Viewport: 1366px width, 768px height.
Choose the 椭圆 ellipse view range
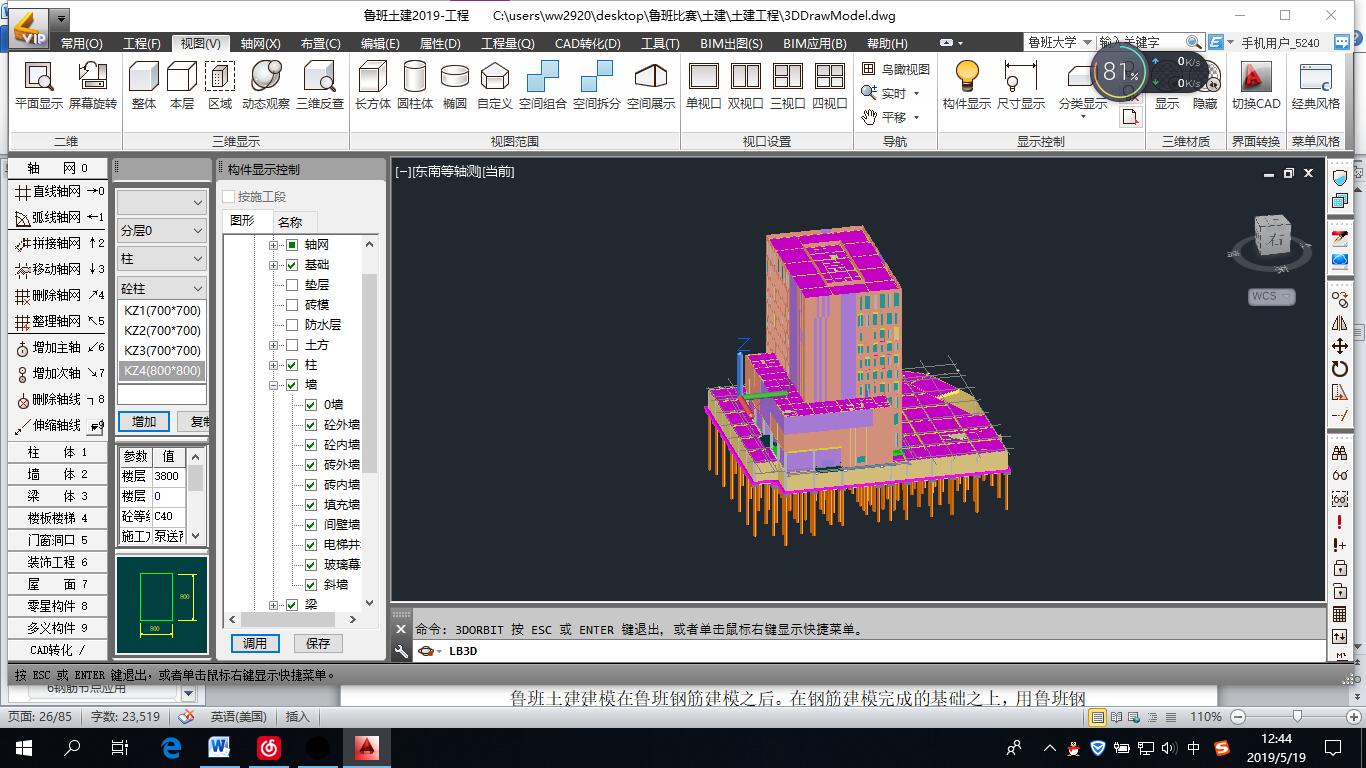(455, 85)
